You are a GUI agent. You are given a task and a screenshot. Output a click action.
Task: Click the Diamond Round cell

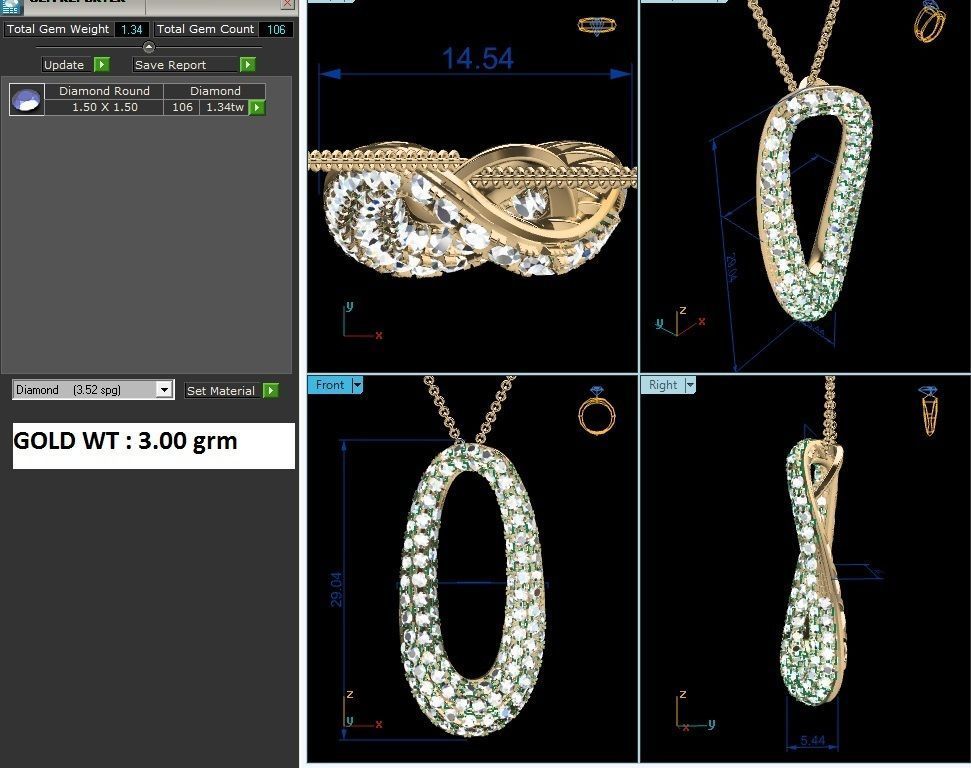click(104, 91)
